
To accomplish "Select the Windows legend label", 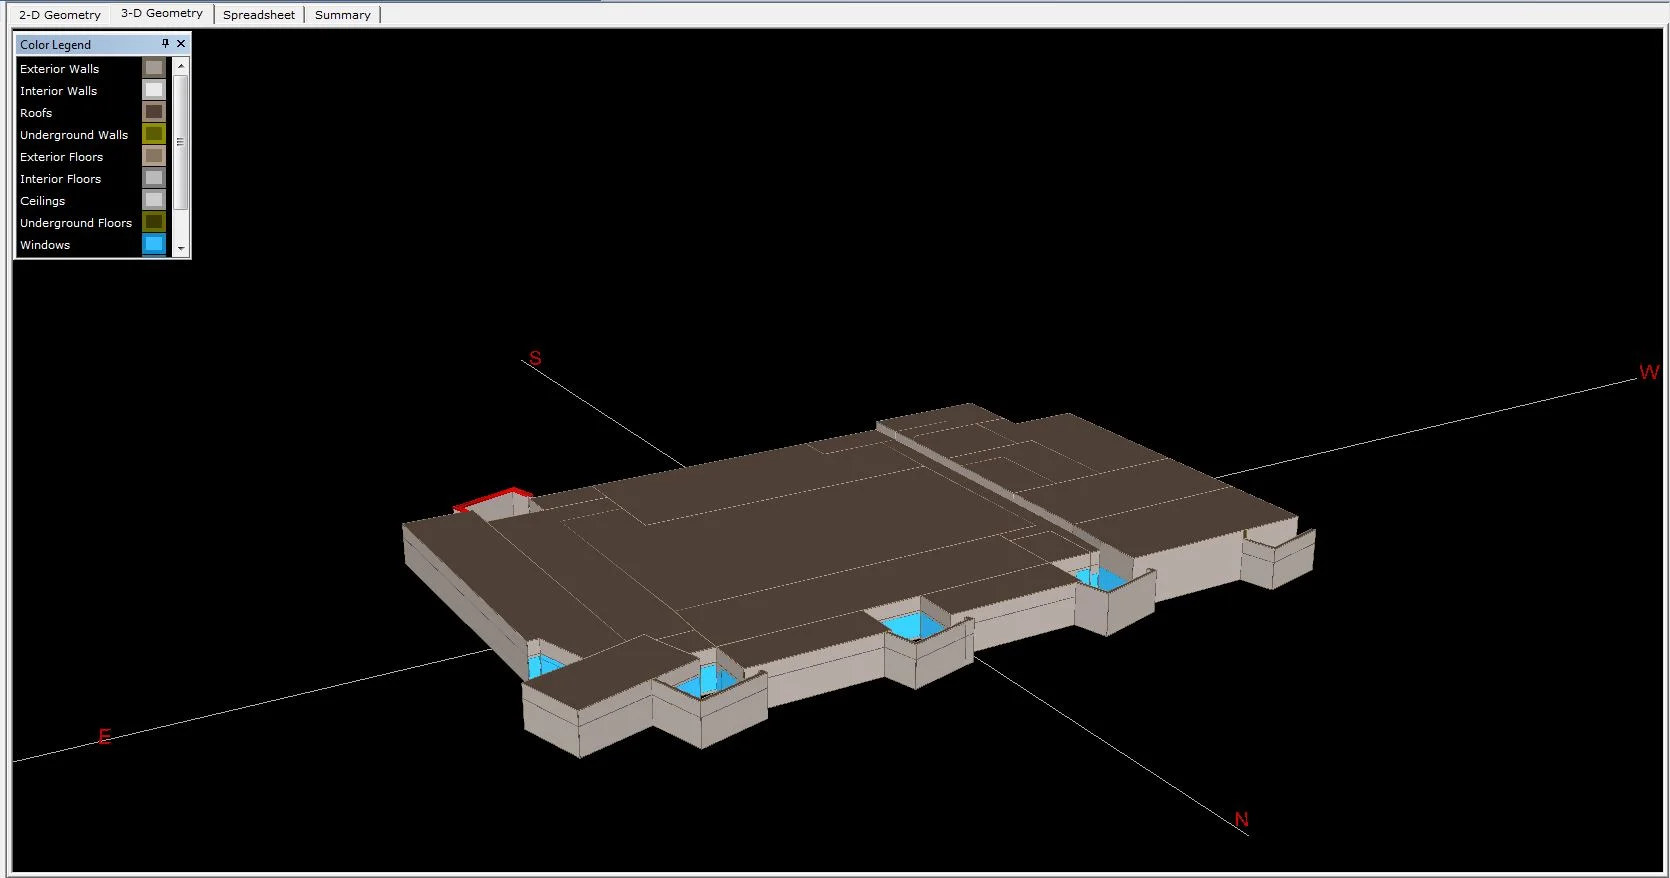I will click(45, 245).
